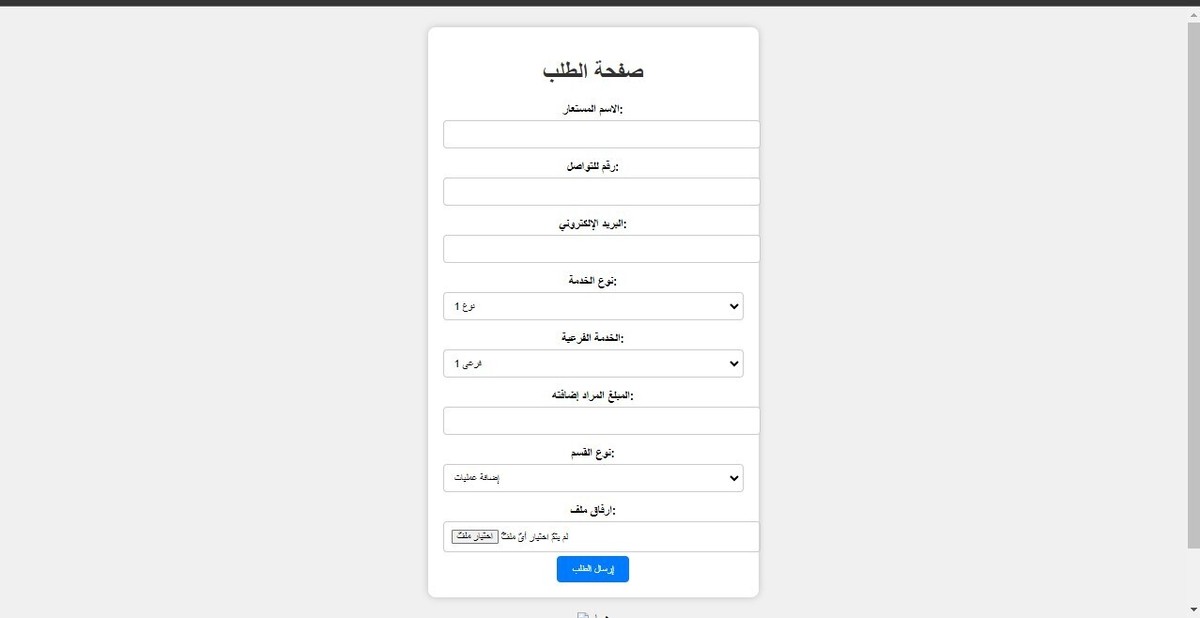Click the vertical scrollbar track

[1193, 300]
